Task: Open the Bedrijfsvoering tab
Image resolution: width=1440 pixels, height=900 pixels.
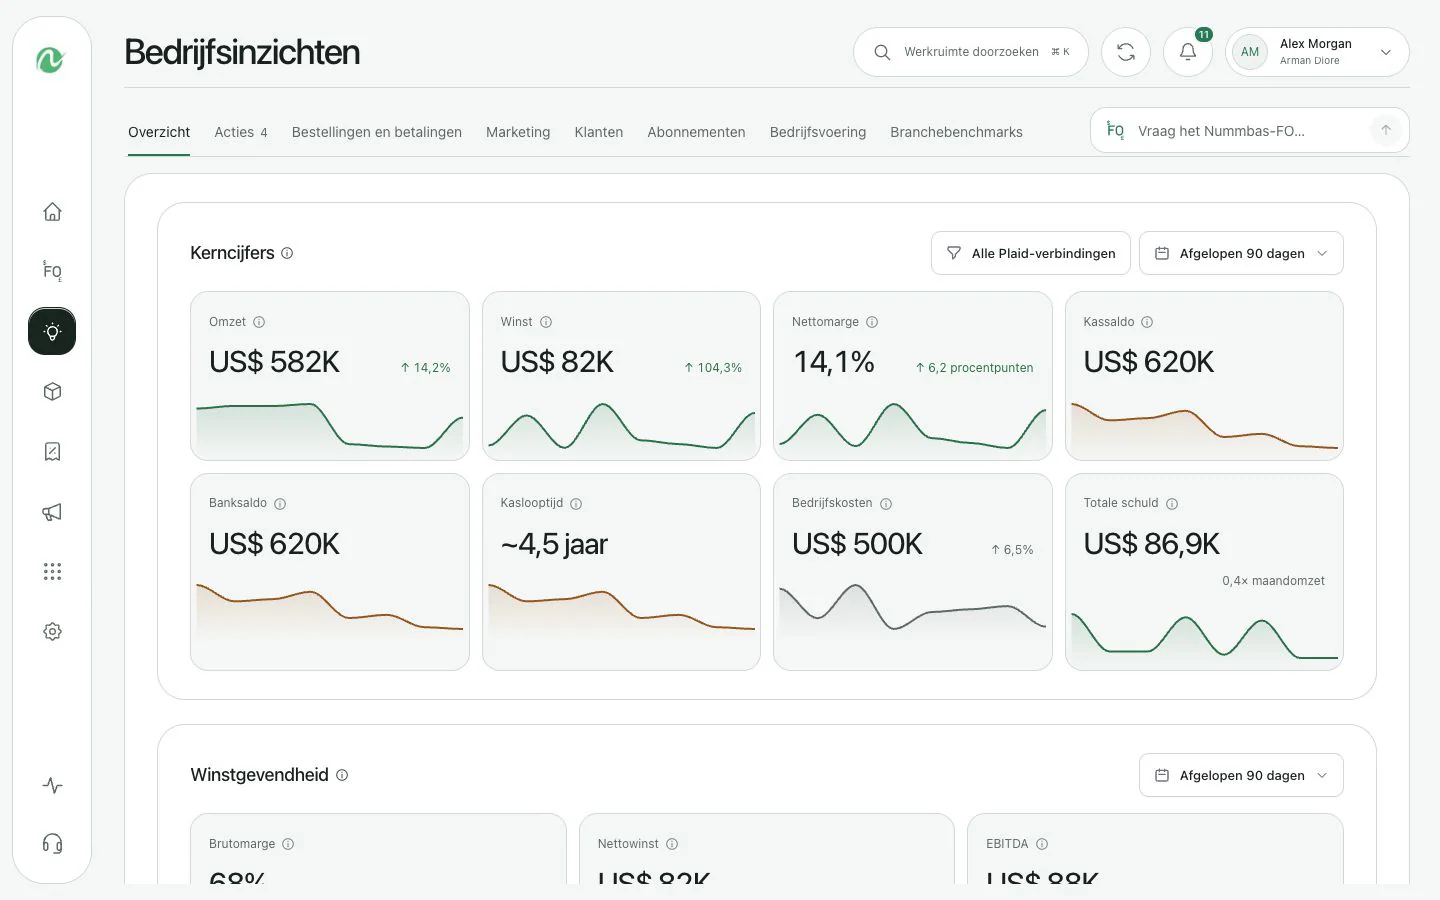Action: pos(818,132)
